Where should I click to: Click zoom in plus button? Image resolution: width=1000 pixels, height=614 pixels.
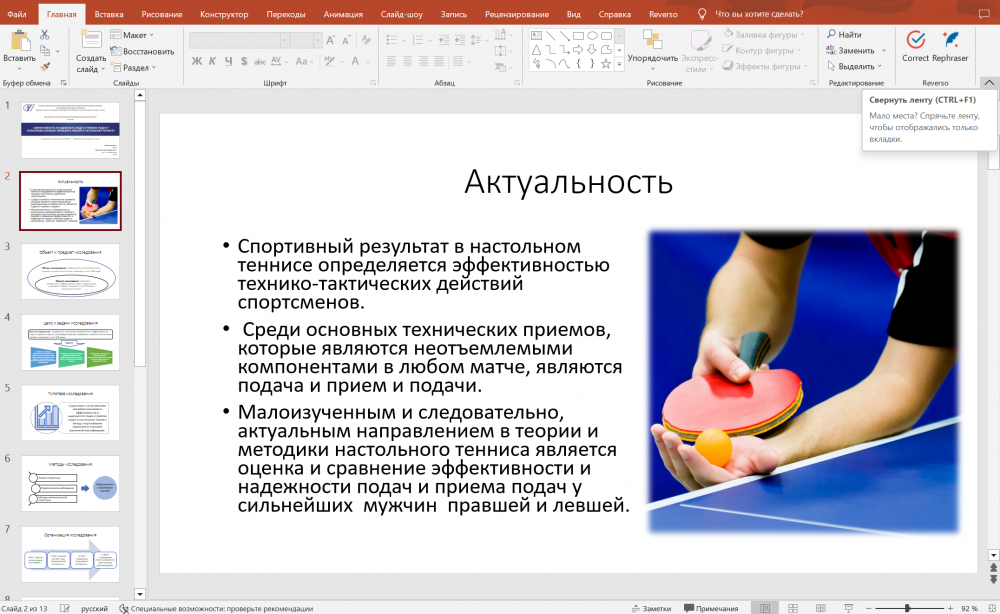950,608
